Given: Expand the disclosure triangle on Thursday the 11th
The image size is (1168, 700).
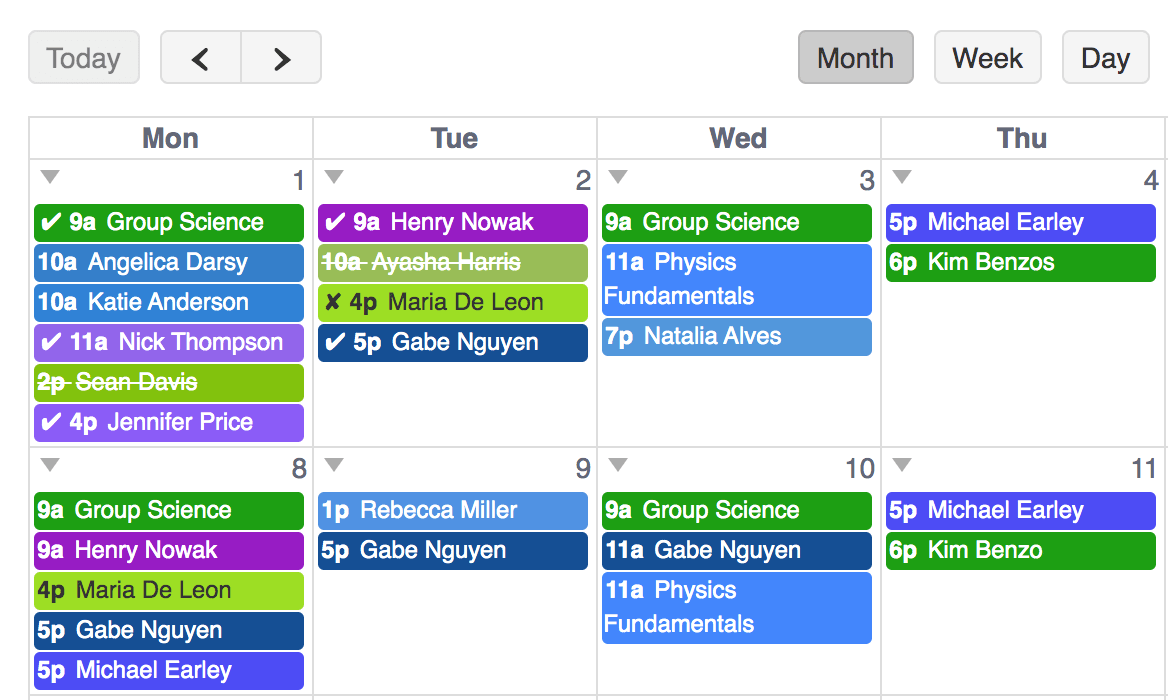Looking at the screenshot, I should [x=900, y=463].
